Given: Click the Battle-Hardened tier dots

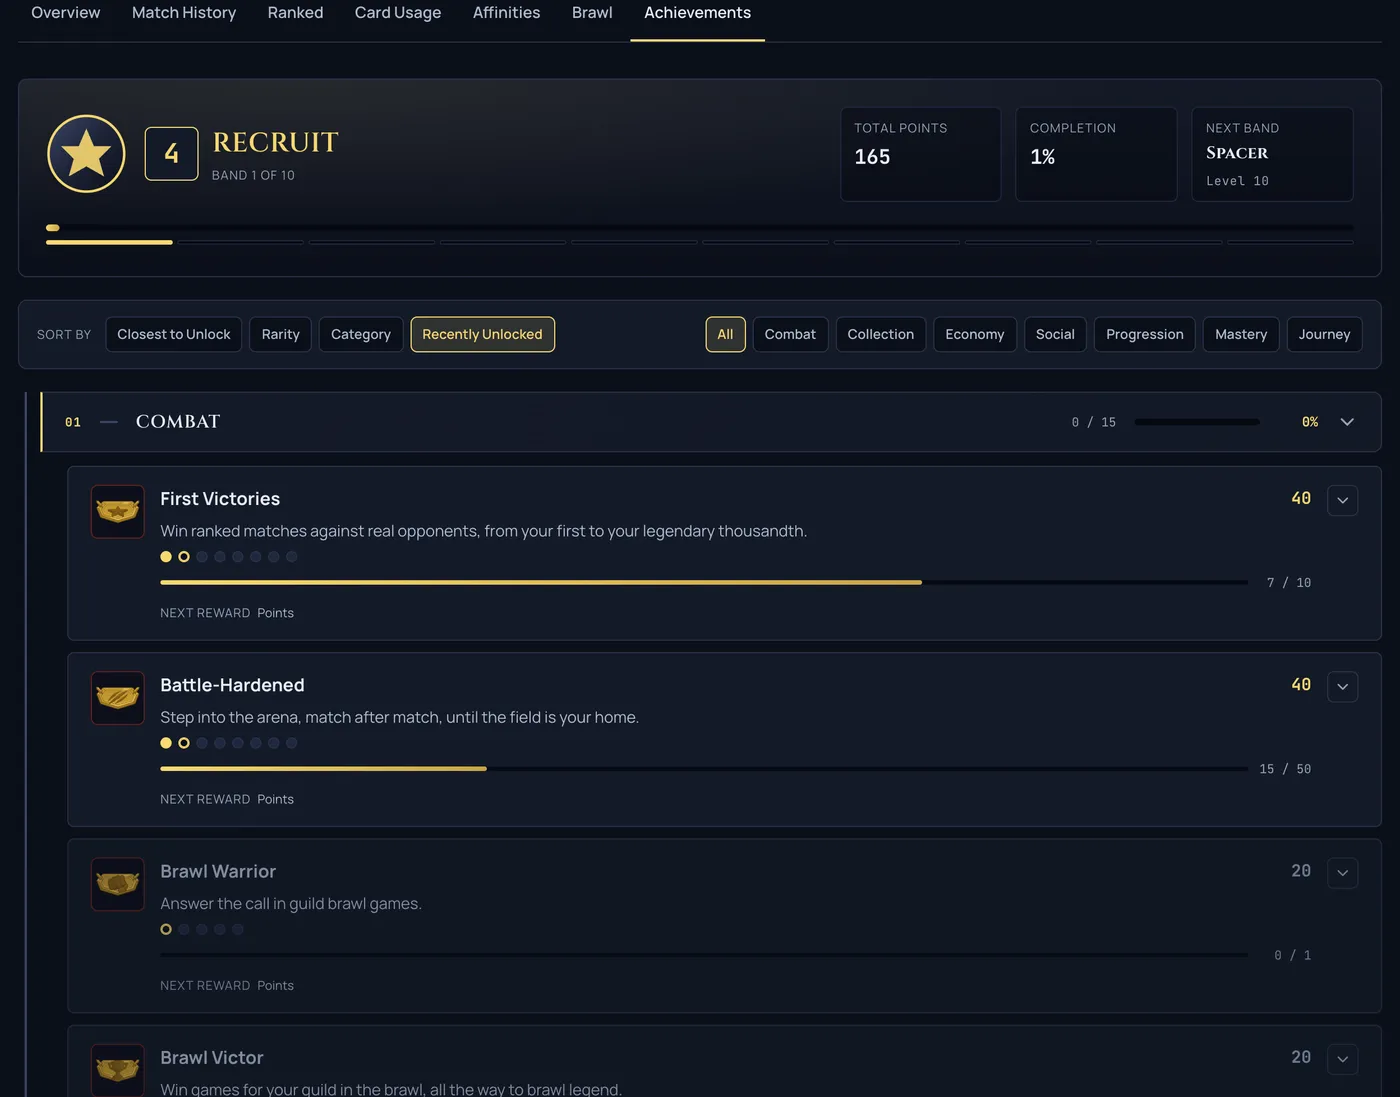Looking at the screenshot, I should coord(229,743).
